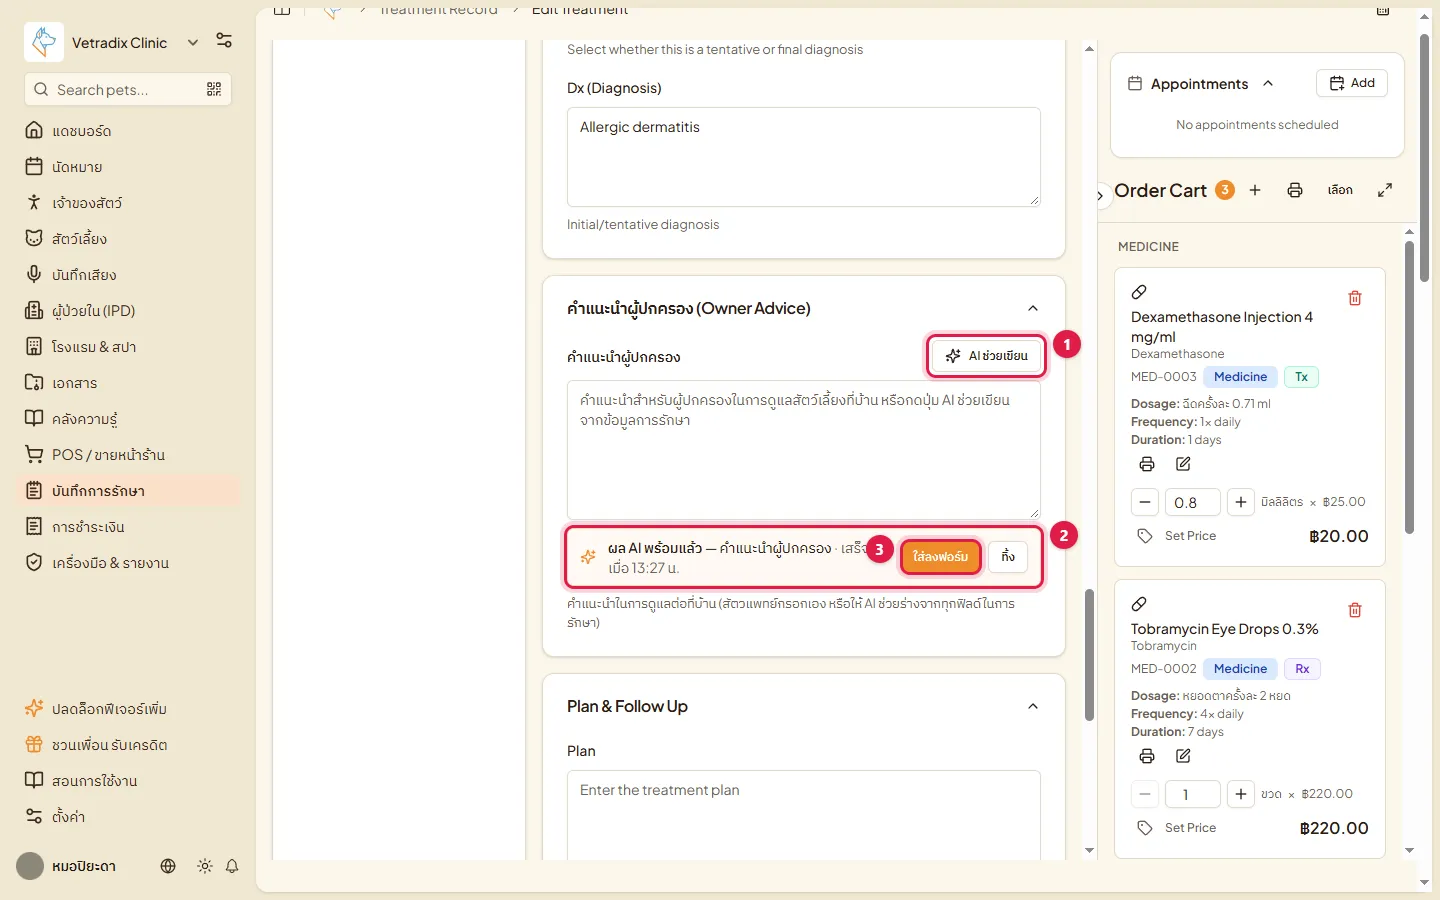This screenshot has width=1440, height=900.
Task: Add an item to the Order Cart
Action: [x=1255, y=190]
